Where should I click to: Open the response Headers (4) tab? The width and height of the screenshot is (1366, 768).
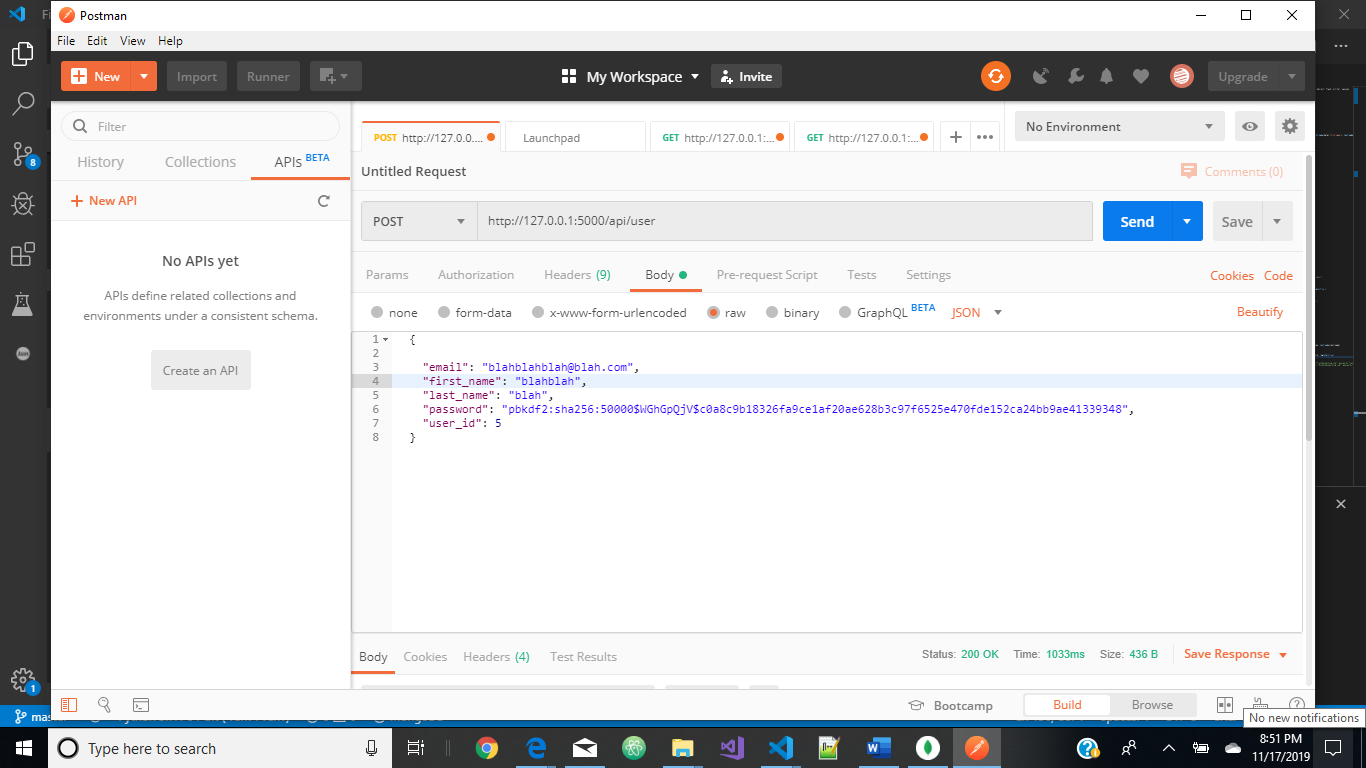(x=496, y=657)
